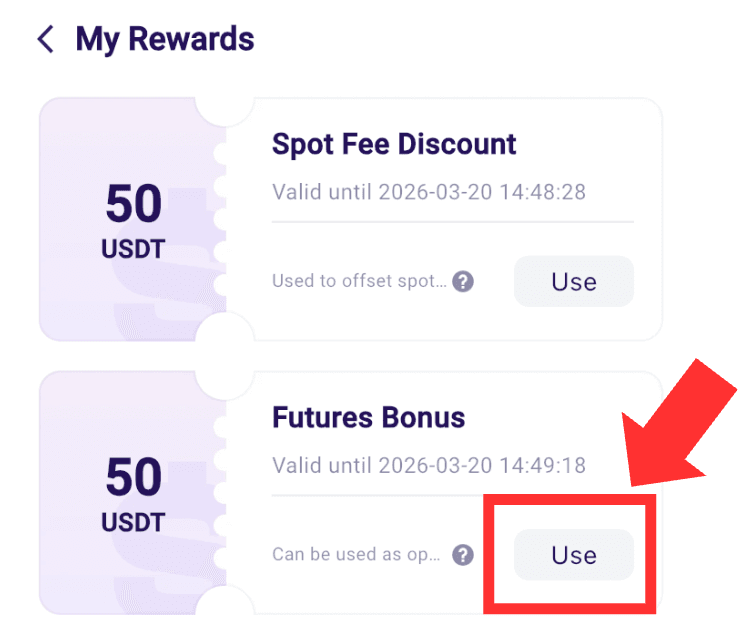Image resolution: width=756 pixels, height=638 pixels.
Task: Click USDT label on Futures Bonus coupon
Action: click(x=133, y=523)
